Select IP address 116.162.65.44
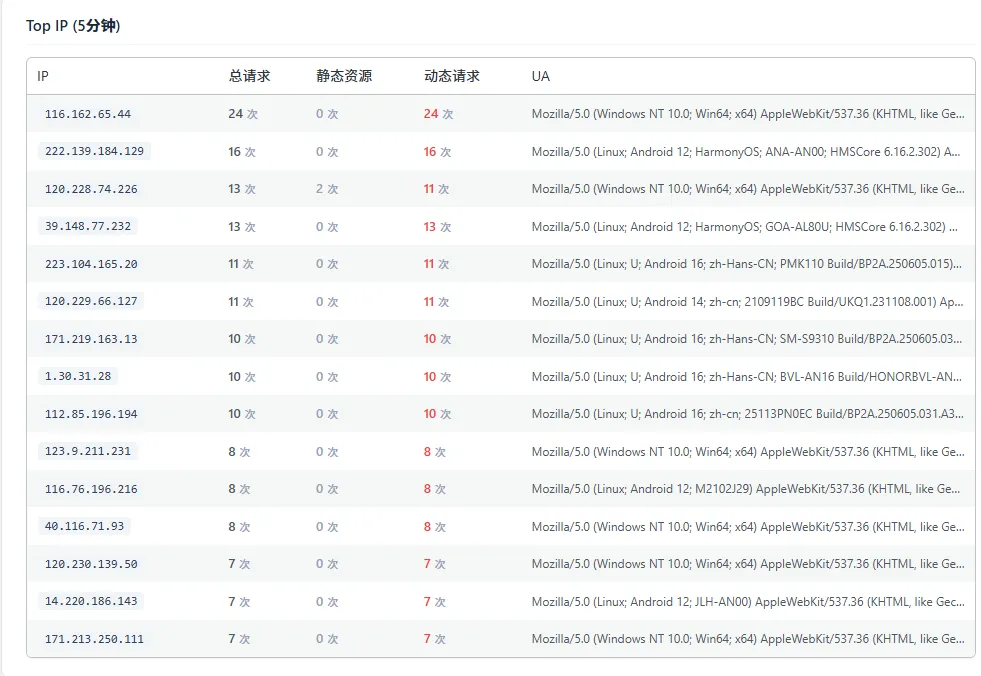The height and width of the screenshot is (676, 981). coord(88,114)
